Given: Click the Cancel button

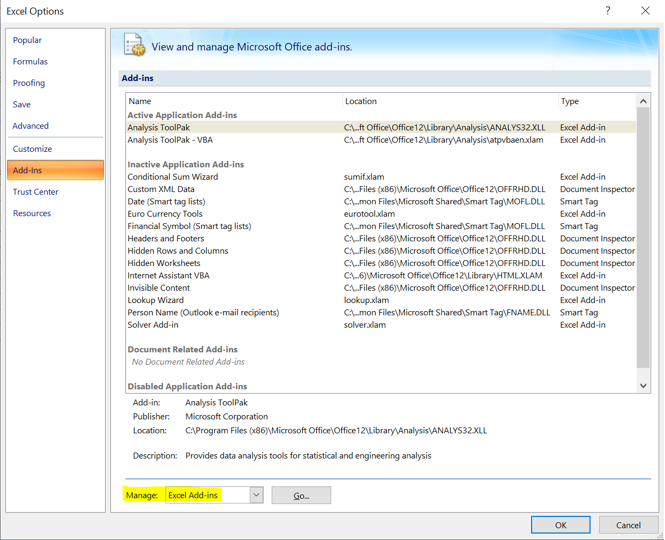Looking at the screenshot, I should [x=628, y=525].
